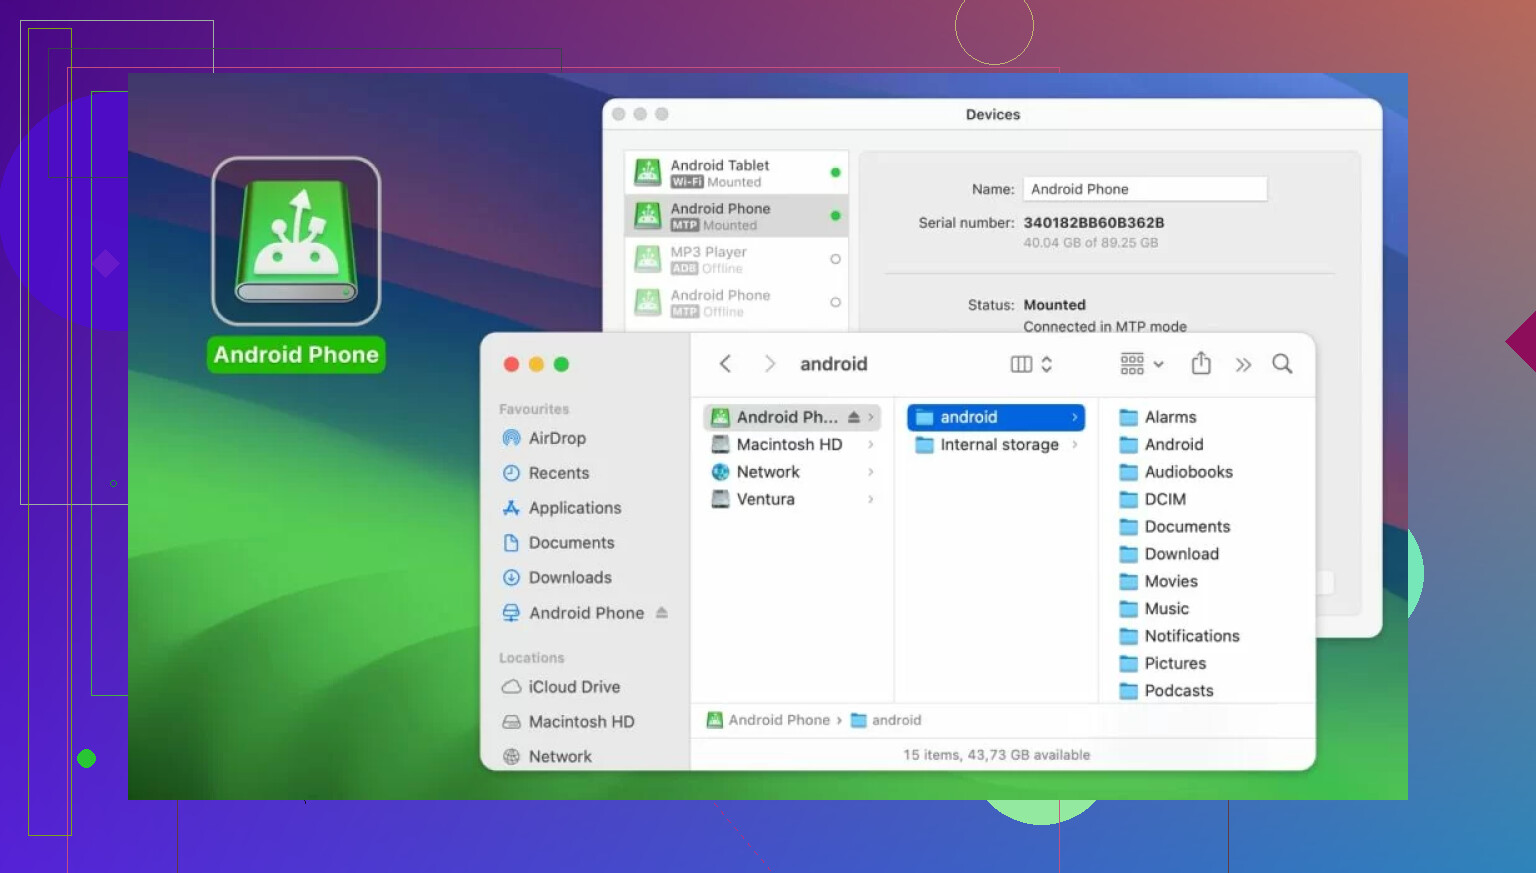Click the Finder Share icon
Screen dimensions: 1536x873
tap(1201, 364)
